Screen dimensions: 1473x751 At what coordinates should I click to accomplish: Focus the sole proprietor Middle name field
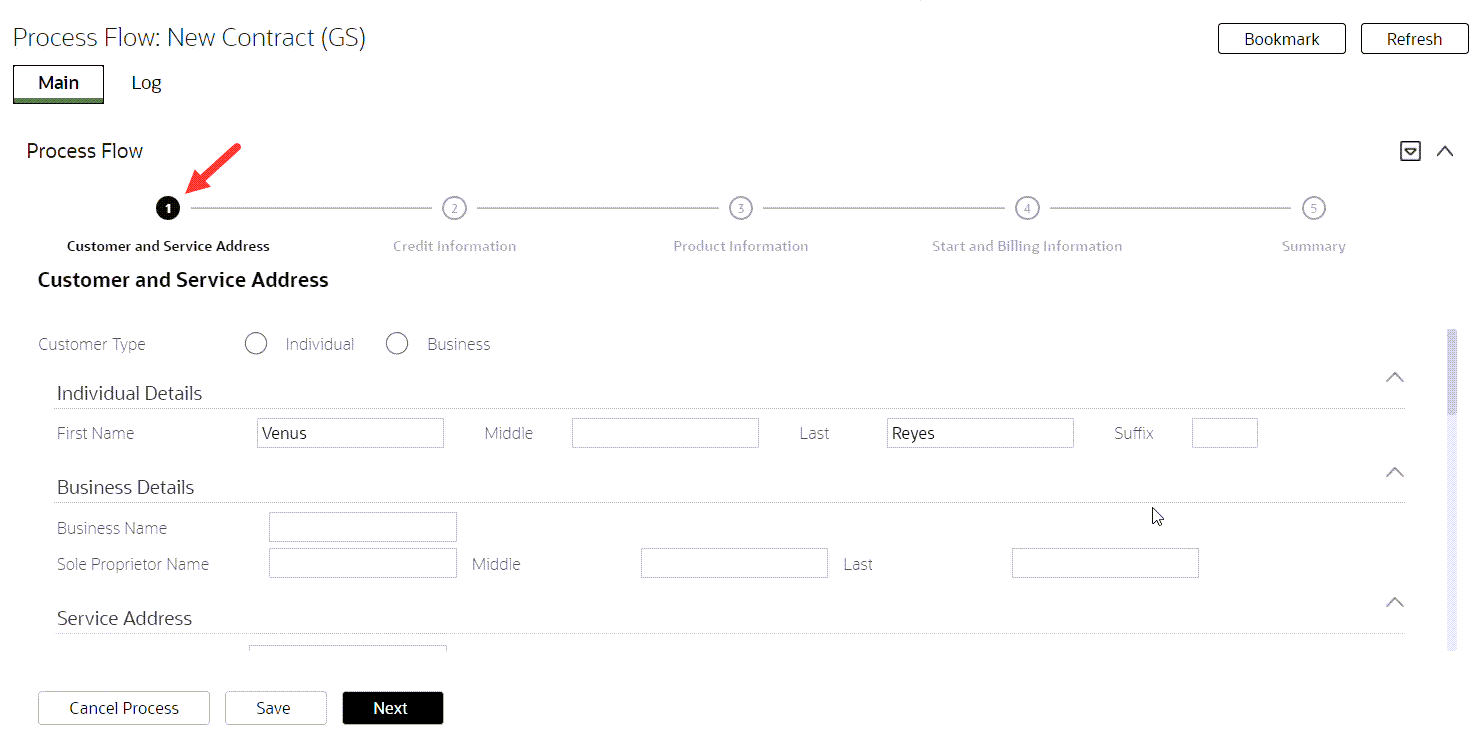[734, 563]
